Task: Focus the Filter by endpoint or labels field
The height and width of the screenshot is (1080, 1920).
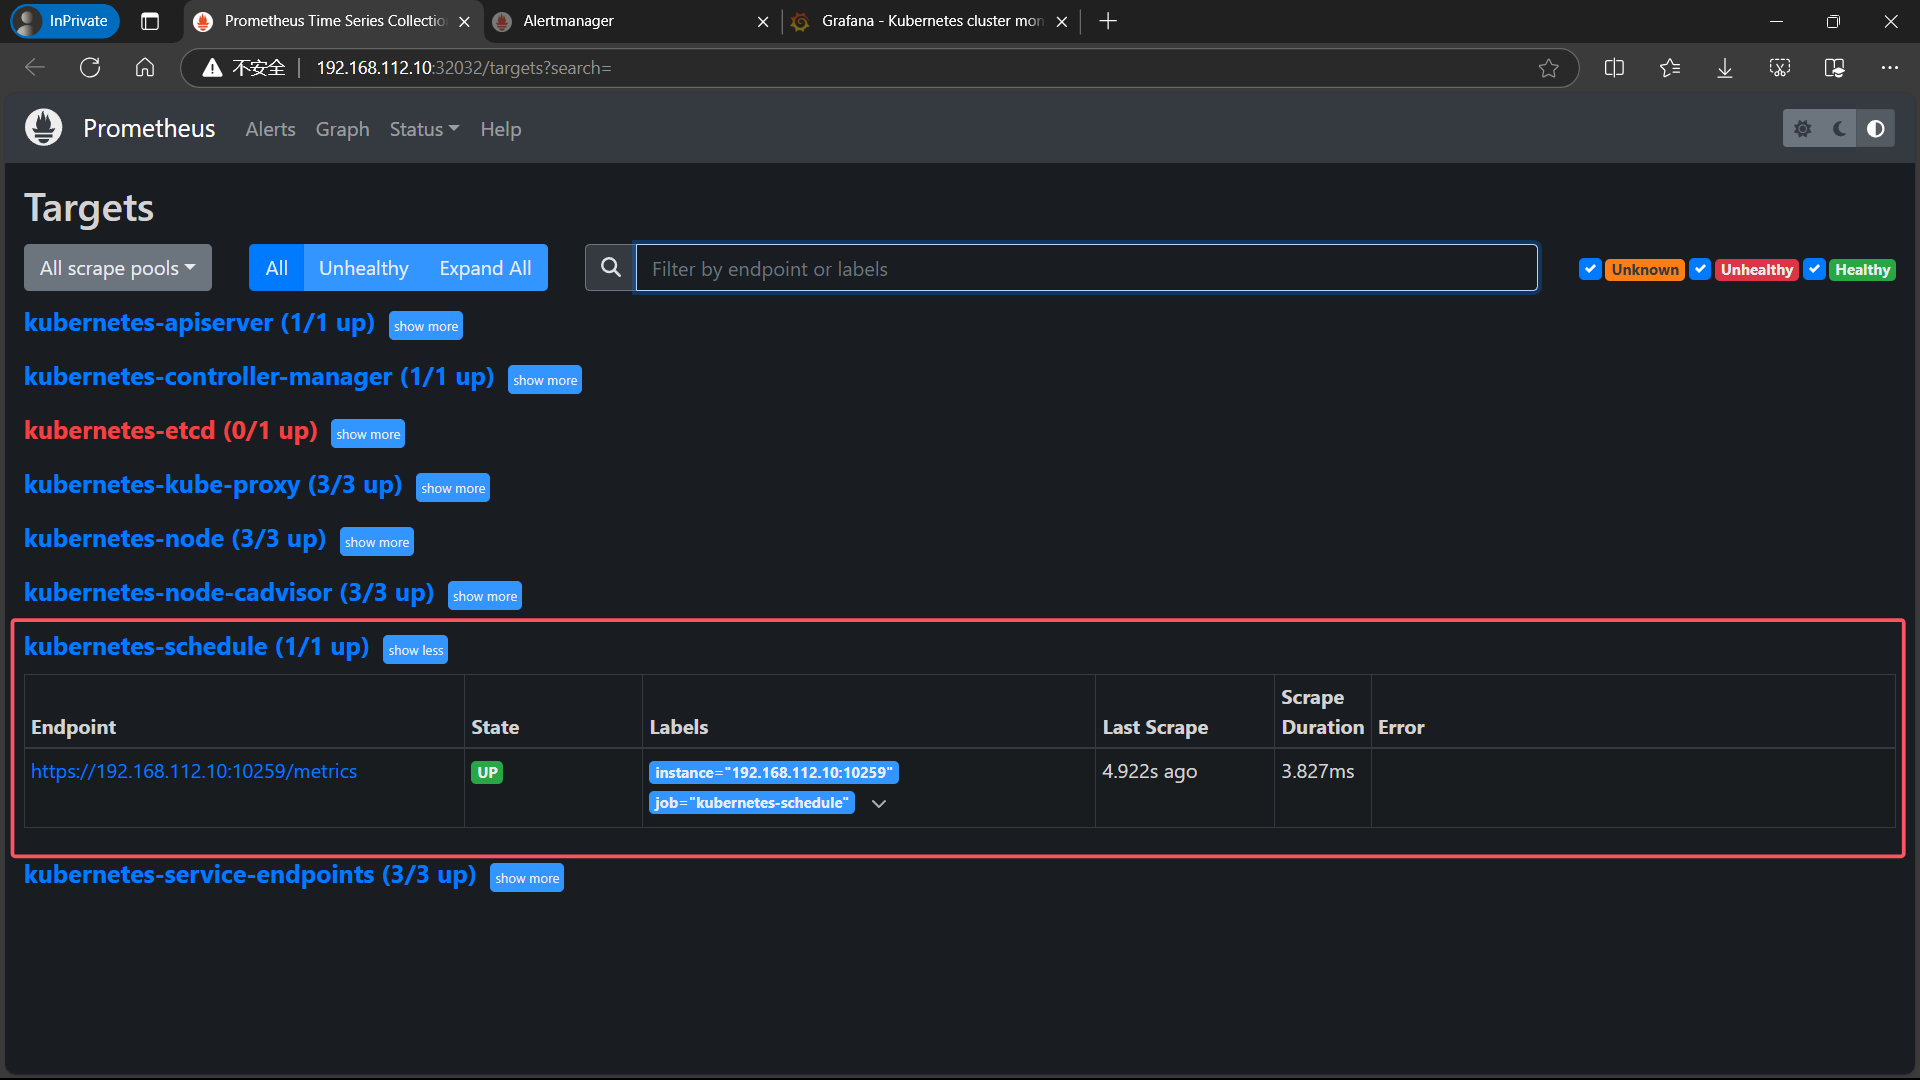Action: pos(1086,268)
